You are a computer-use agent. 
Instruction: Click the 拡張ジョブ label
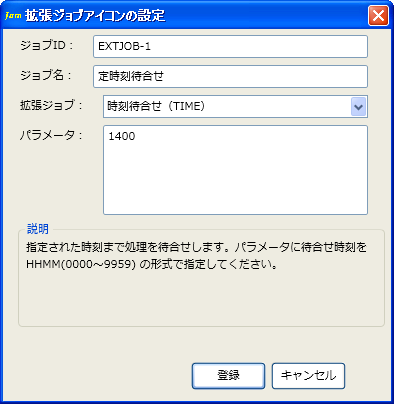(51, 105)
